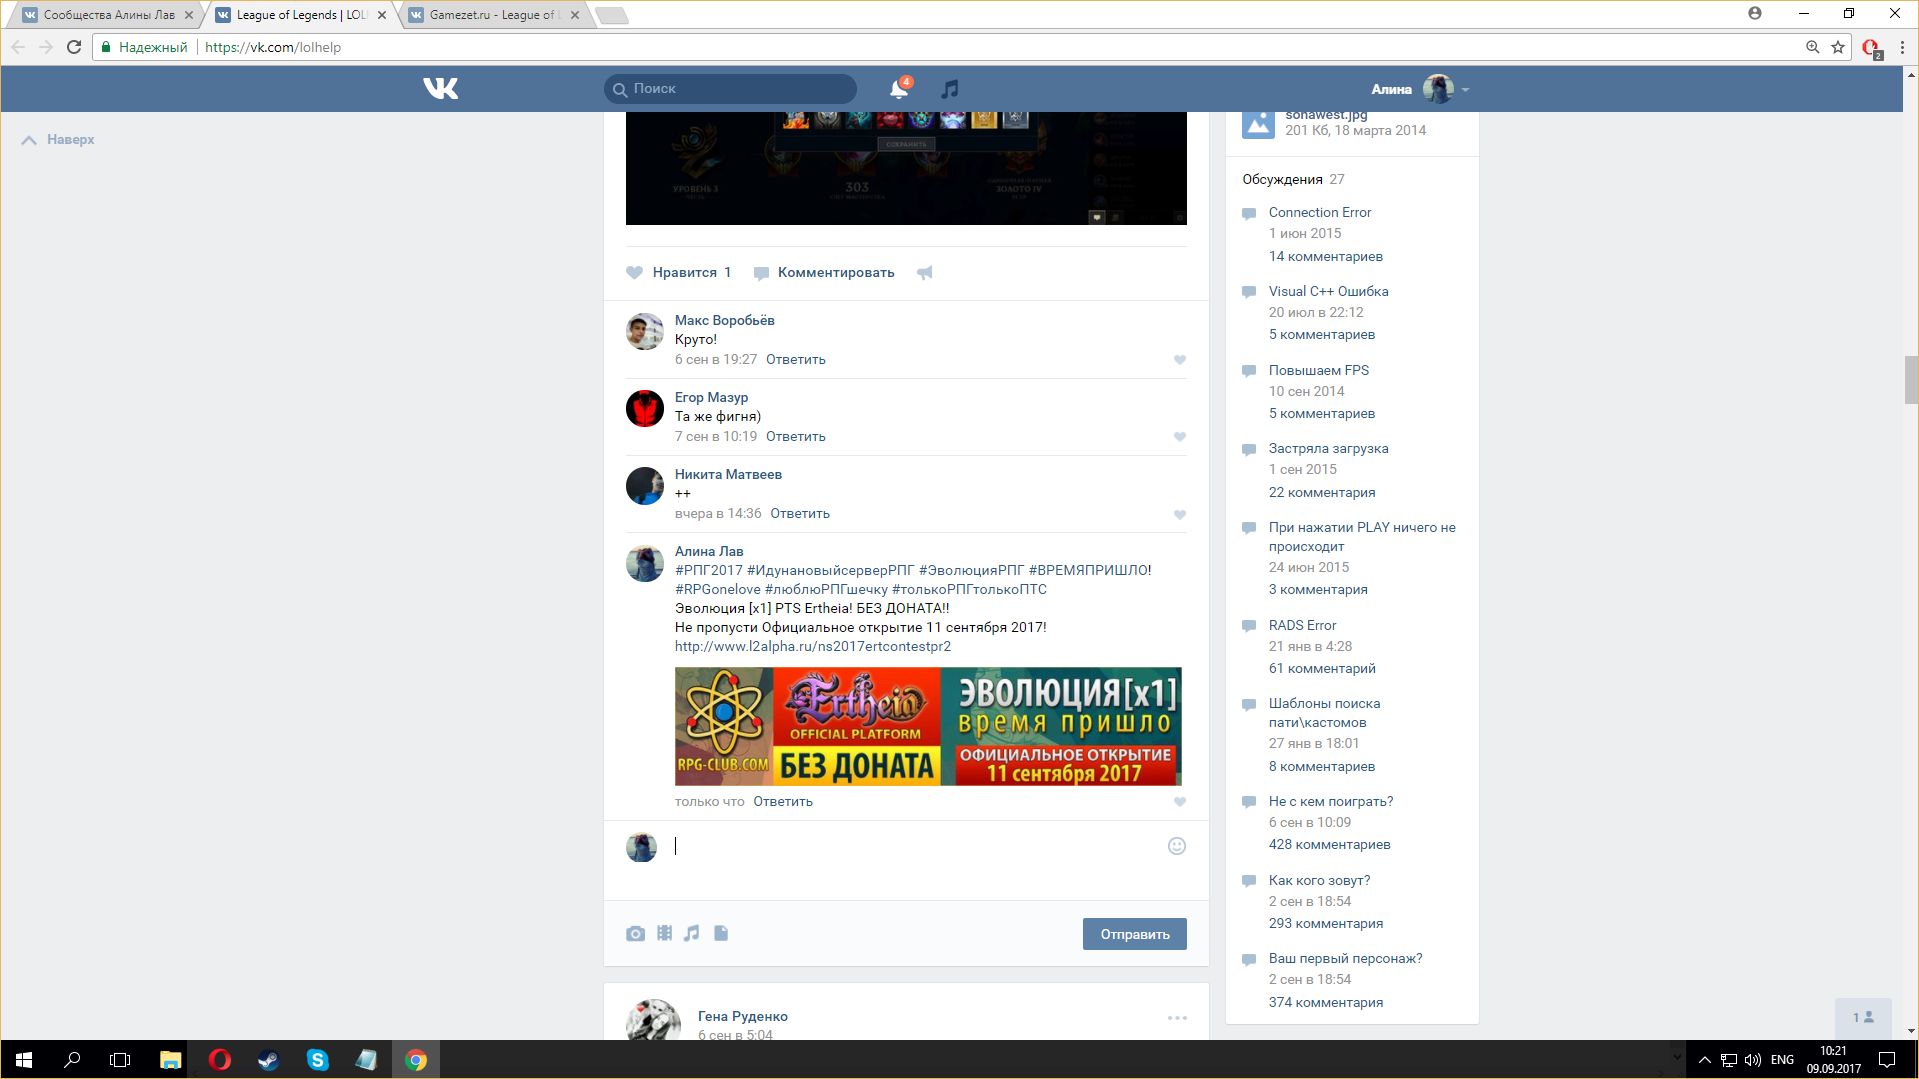The height and width of the screenshot is (1079, 1919).
Task: Open Steam from the taskbar
Action: (268, 1060)
